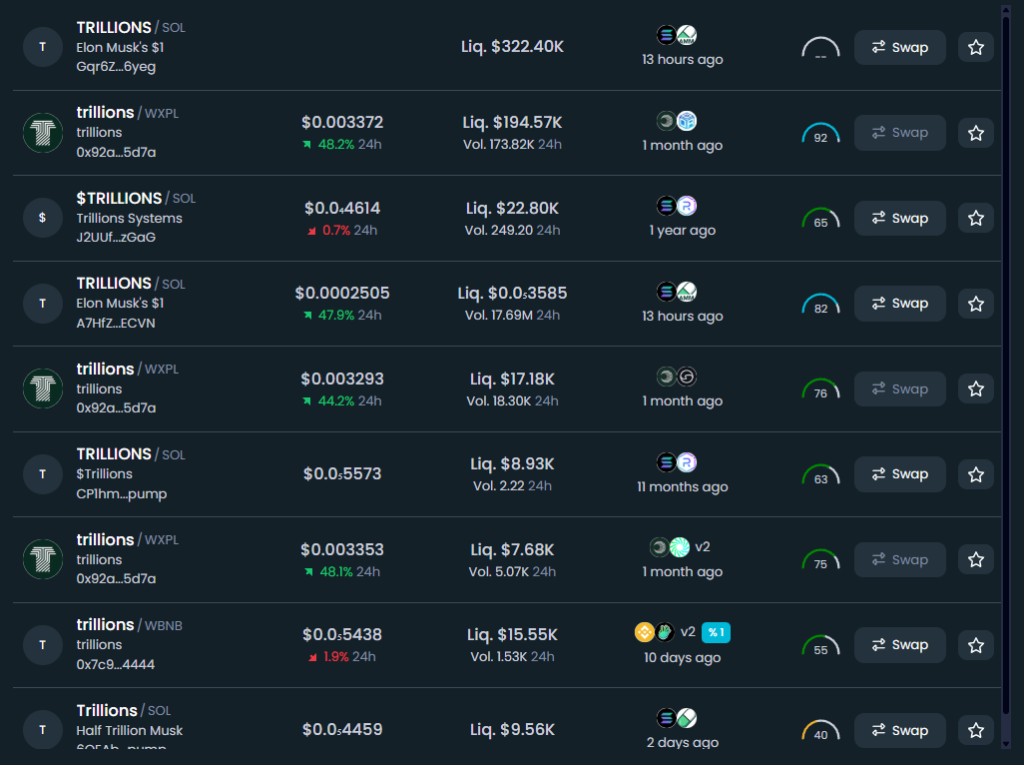Screen dimensions: 1024x765
Task: Click the empty score gauge showing dashes
Action: (820, 50)
